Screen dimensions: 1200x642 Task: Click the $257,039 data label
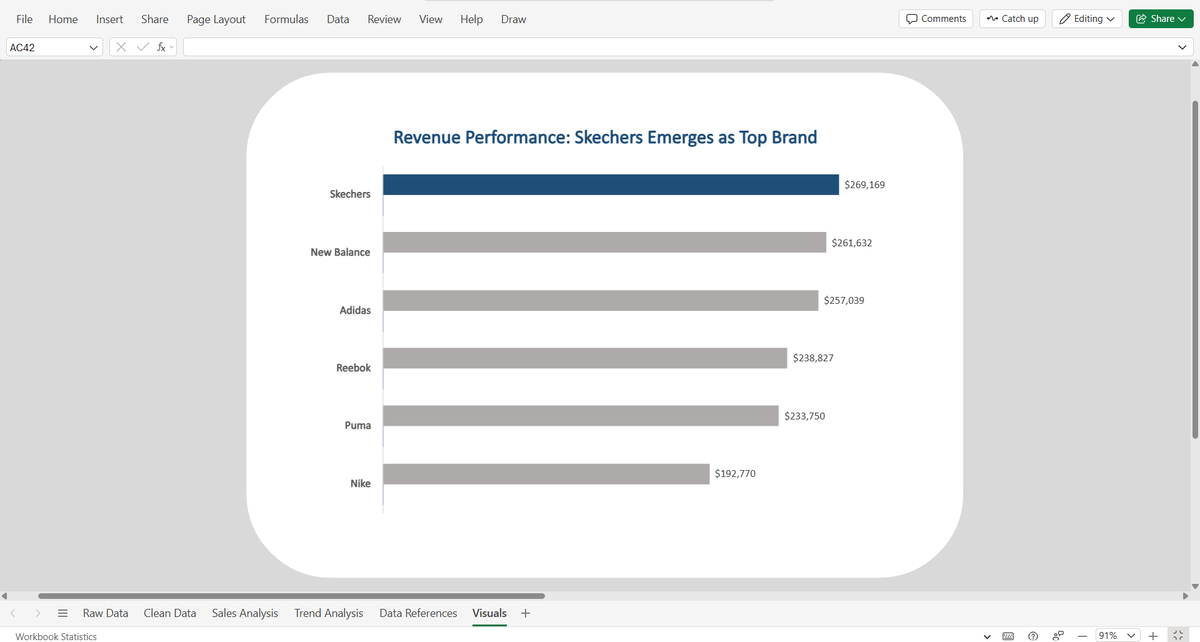point(844,300)
